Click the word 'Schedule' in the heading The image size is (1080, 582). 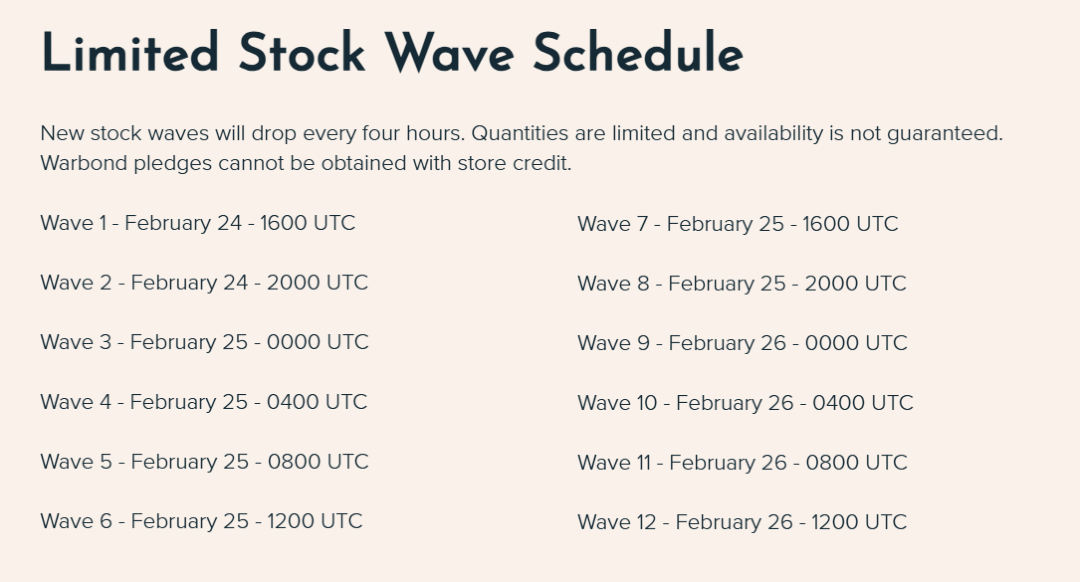tap(637, 52)
